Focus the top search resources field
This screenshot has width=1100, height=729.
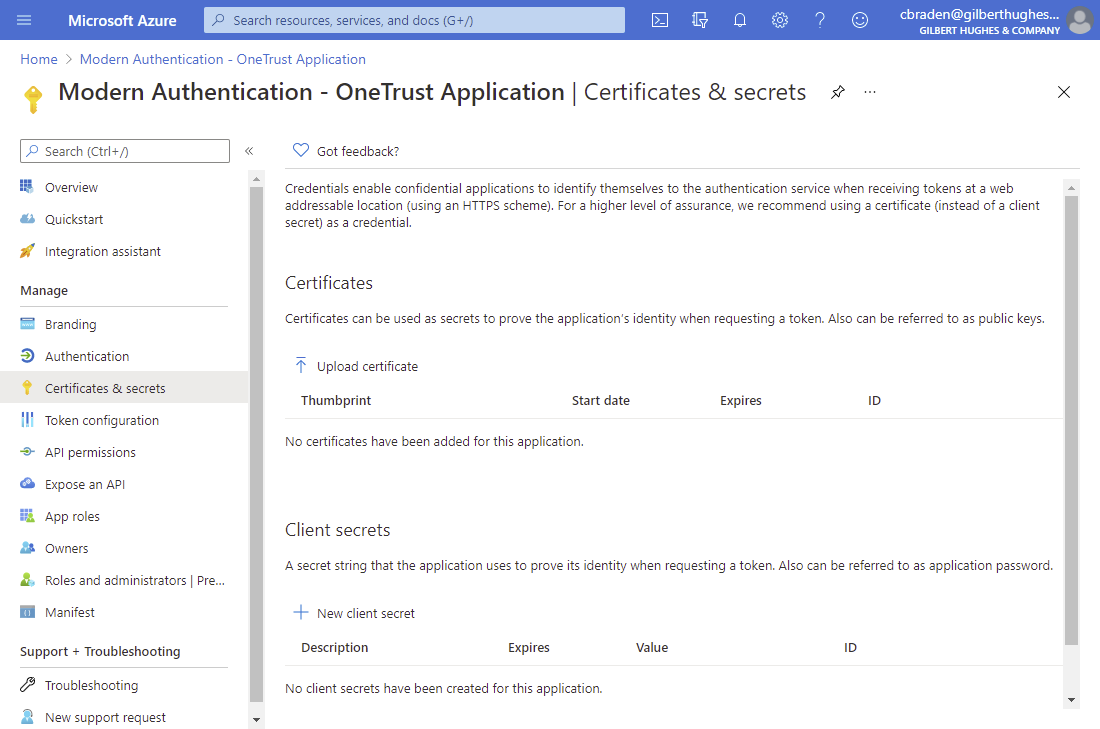click(x=414, y=20)
